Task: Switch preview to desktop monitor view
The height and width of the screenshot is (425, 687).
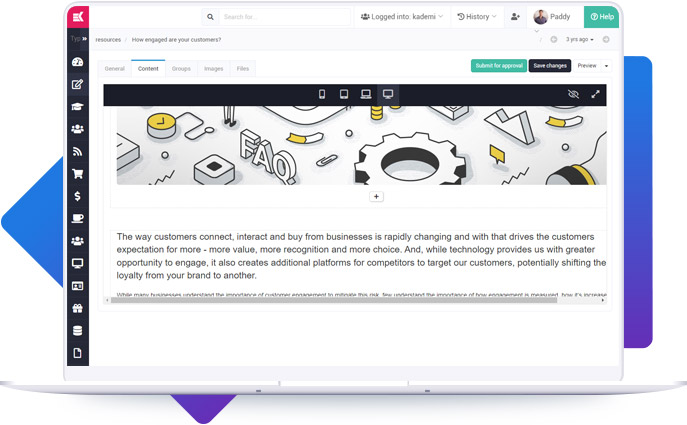Action: click(x=388, y=94)
